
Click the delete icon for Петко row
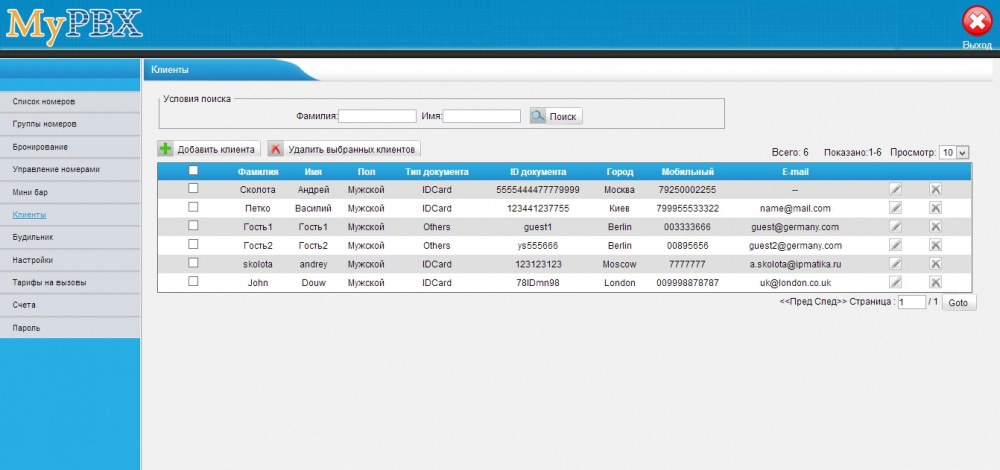tap(936, 208)
